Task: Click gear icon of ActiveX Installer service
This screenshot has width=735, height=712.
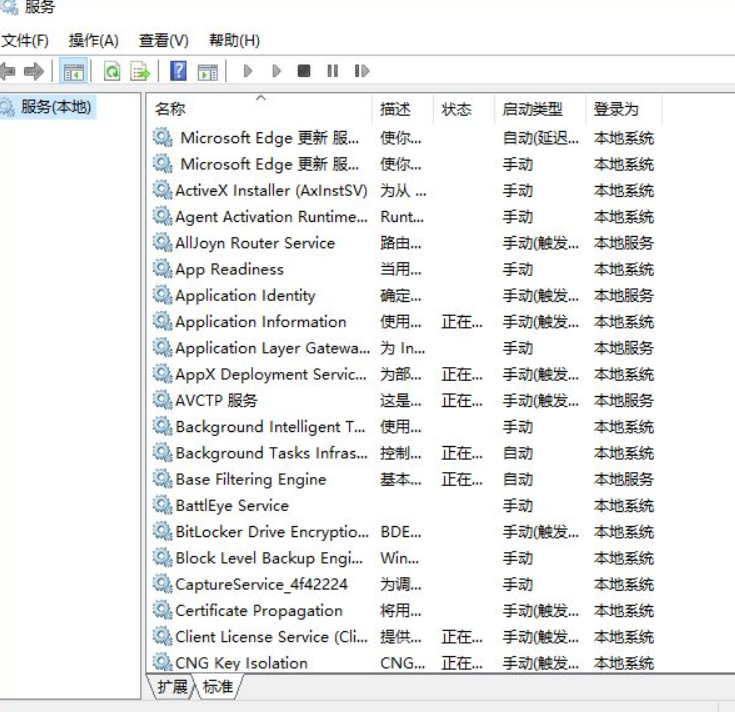Action: coord(163,190)
